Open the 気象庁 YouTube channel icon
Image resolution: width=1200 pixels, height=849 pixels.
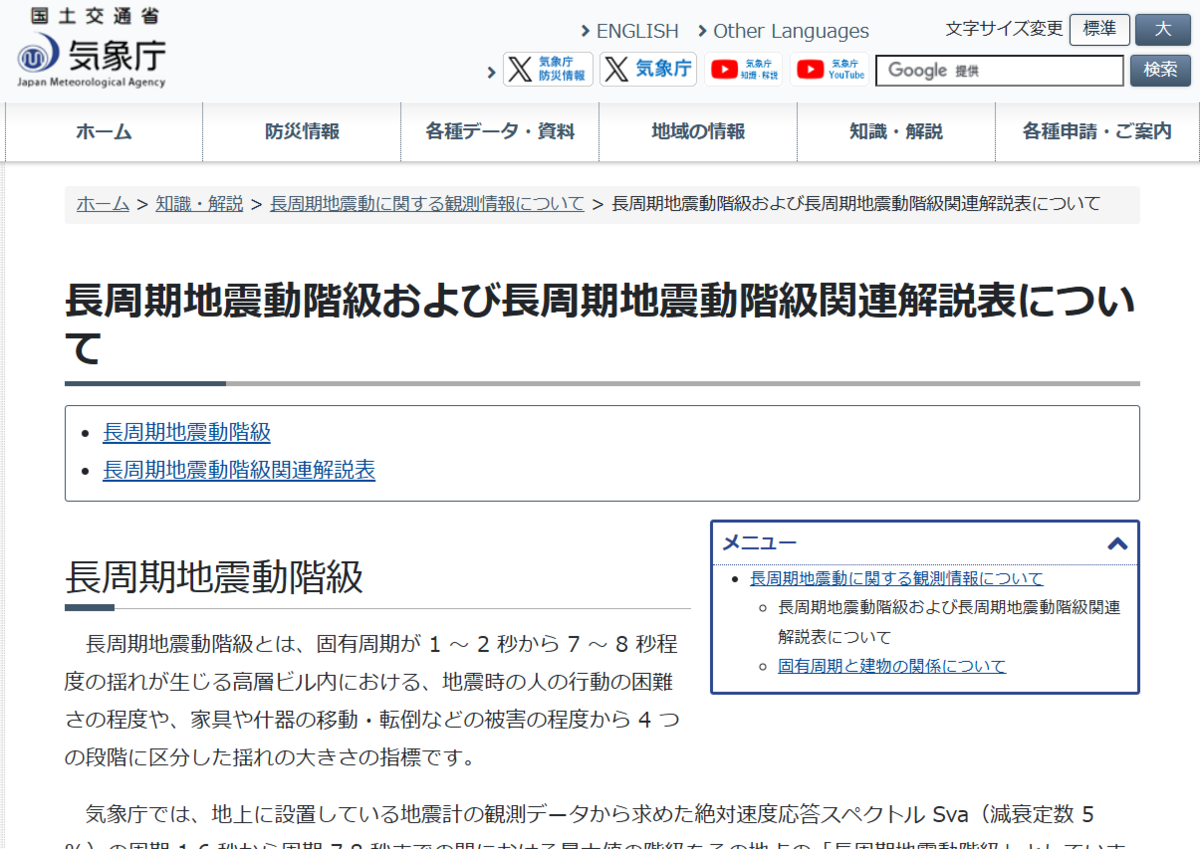pos(831,69)
